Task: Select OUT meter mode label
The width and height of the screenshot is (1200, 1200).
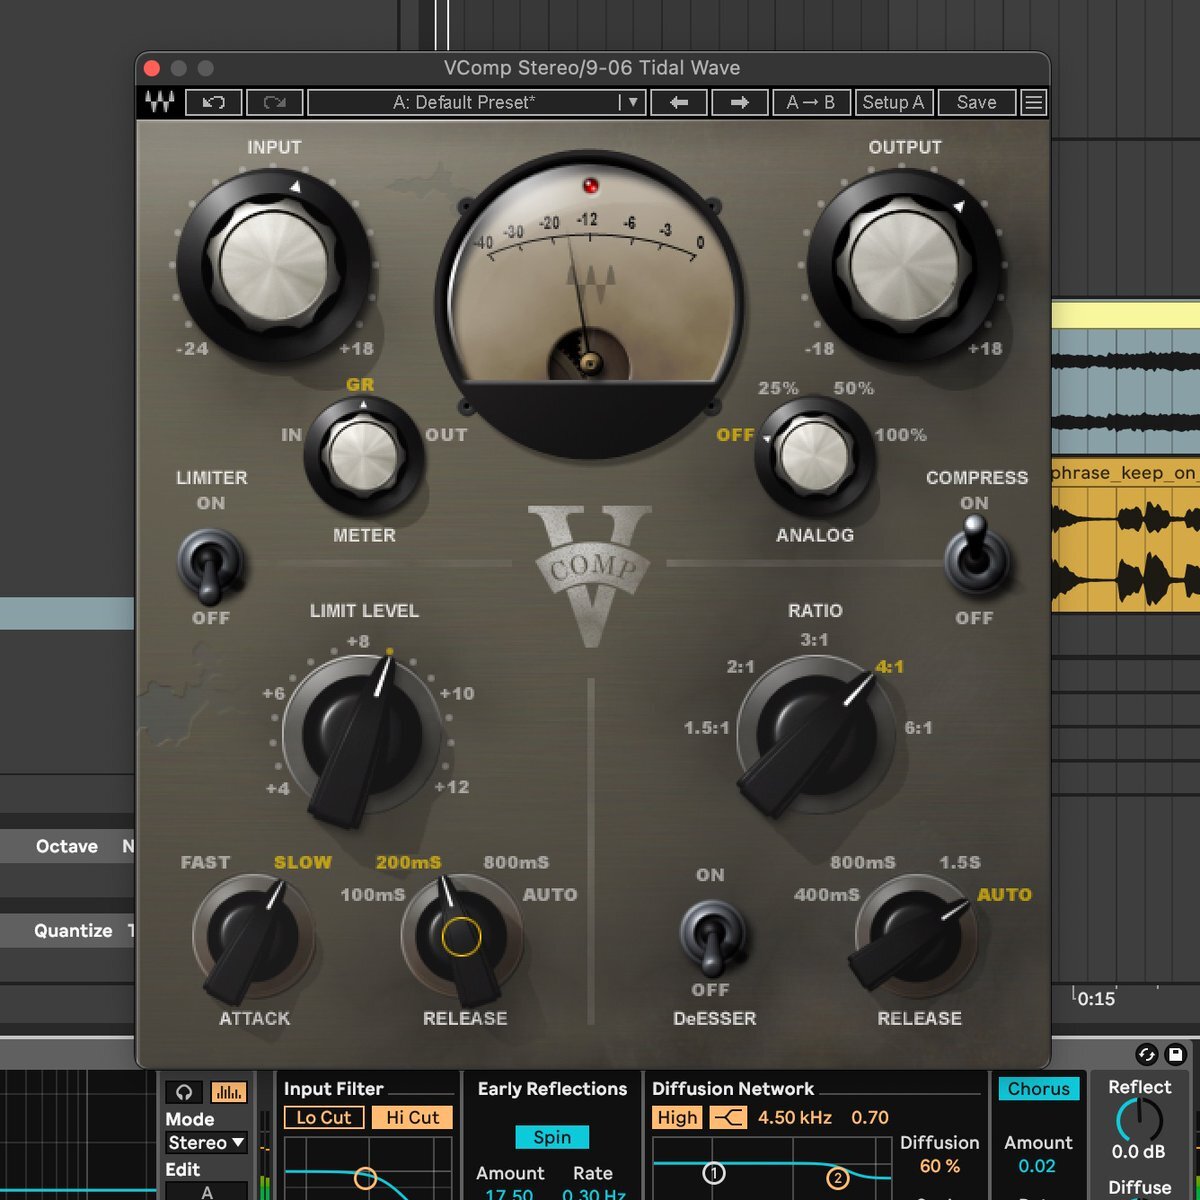Action: [x=446, y=435]
